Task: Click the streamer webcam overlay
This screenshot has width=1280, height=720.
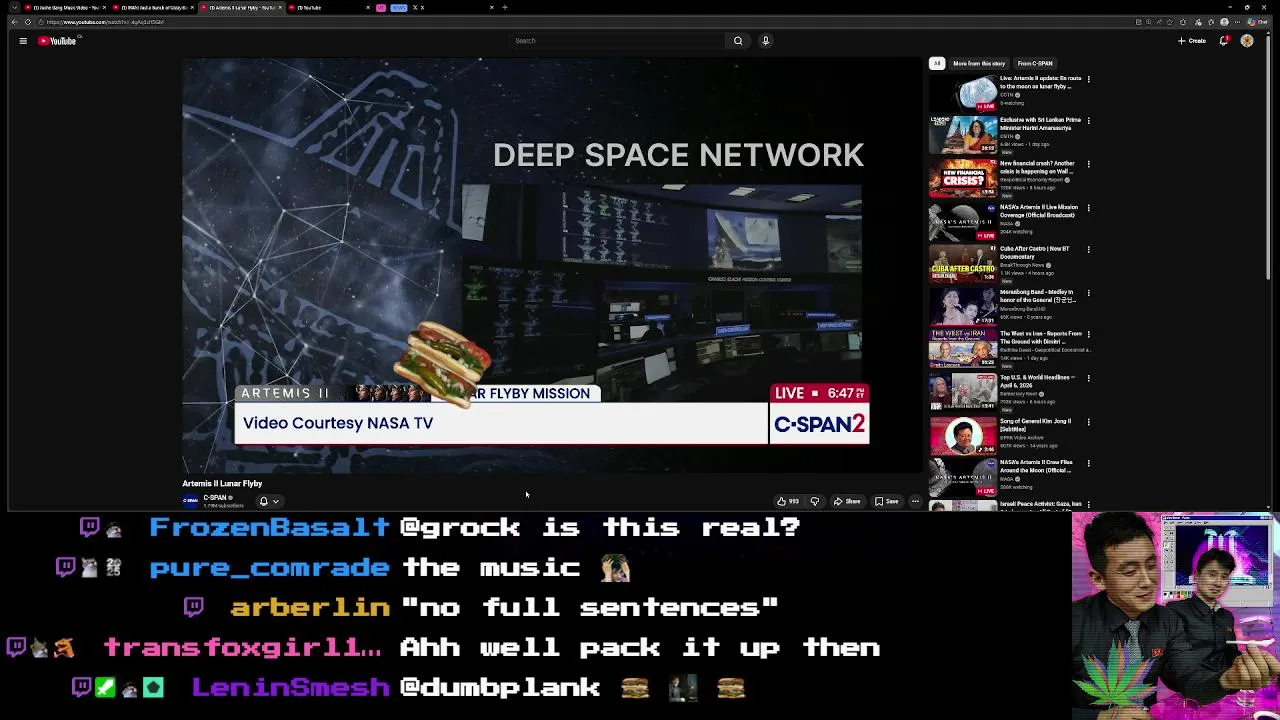Action: pos(1176,616)
